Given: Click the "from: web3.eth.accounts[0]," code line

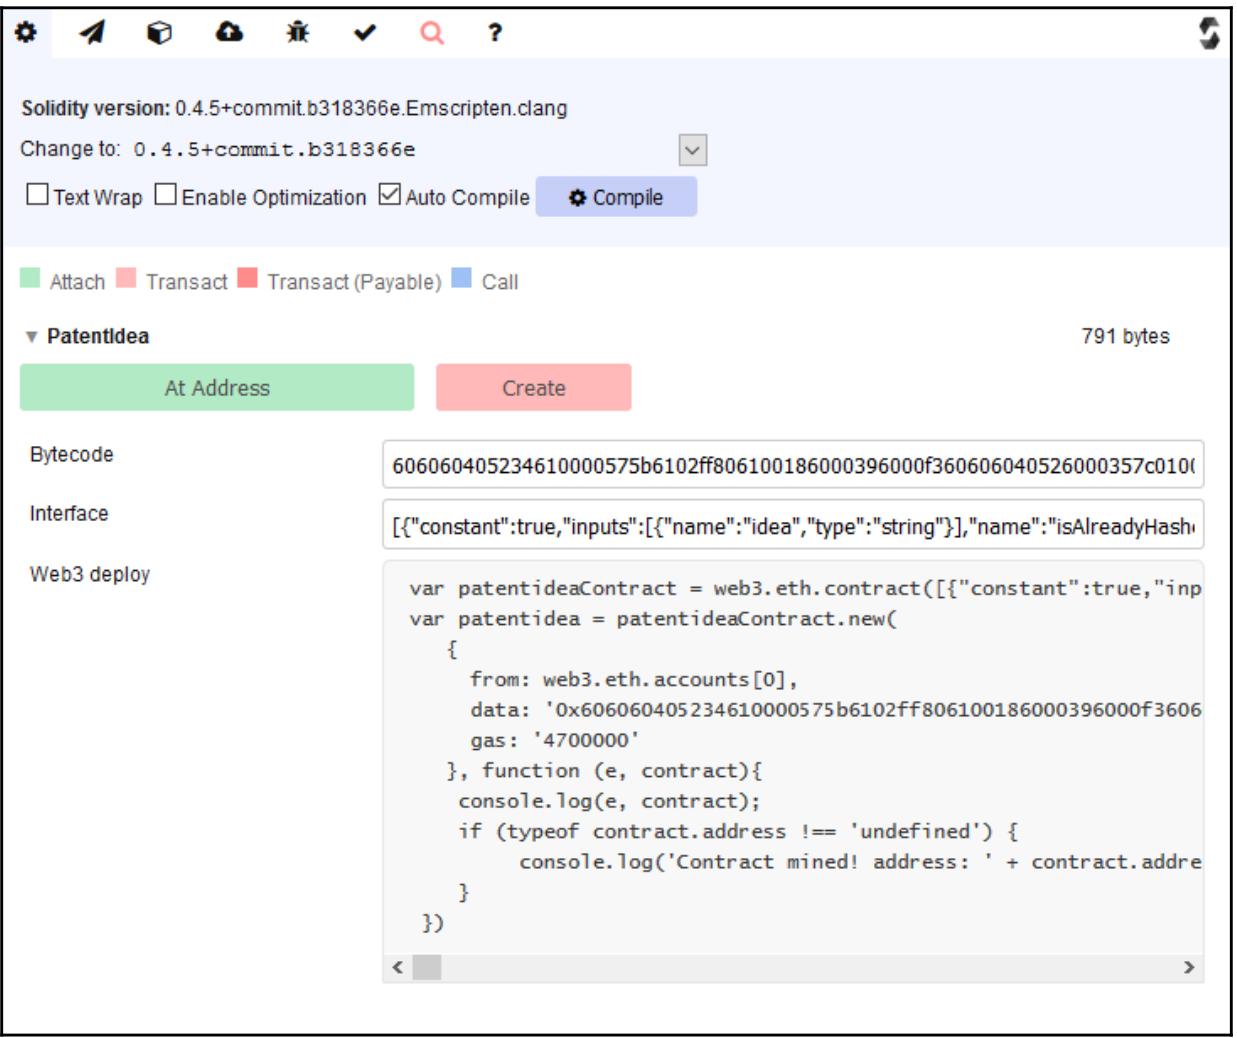Looking at the screenshot, I should (x=634, y=680).
